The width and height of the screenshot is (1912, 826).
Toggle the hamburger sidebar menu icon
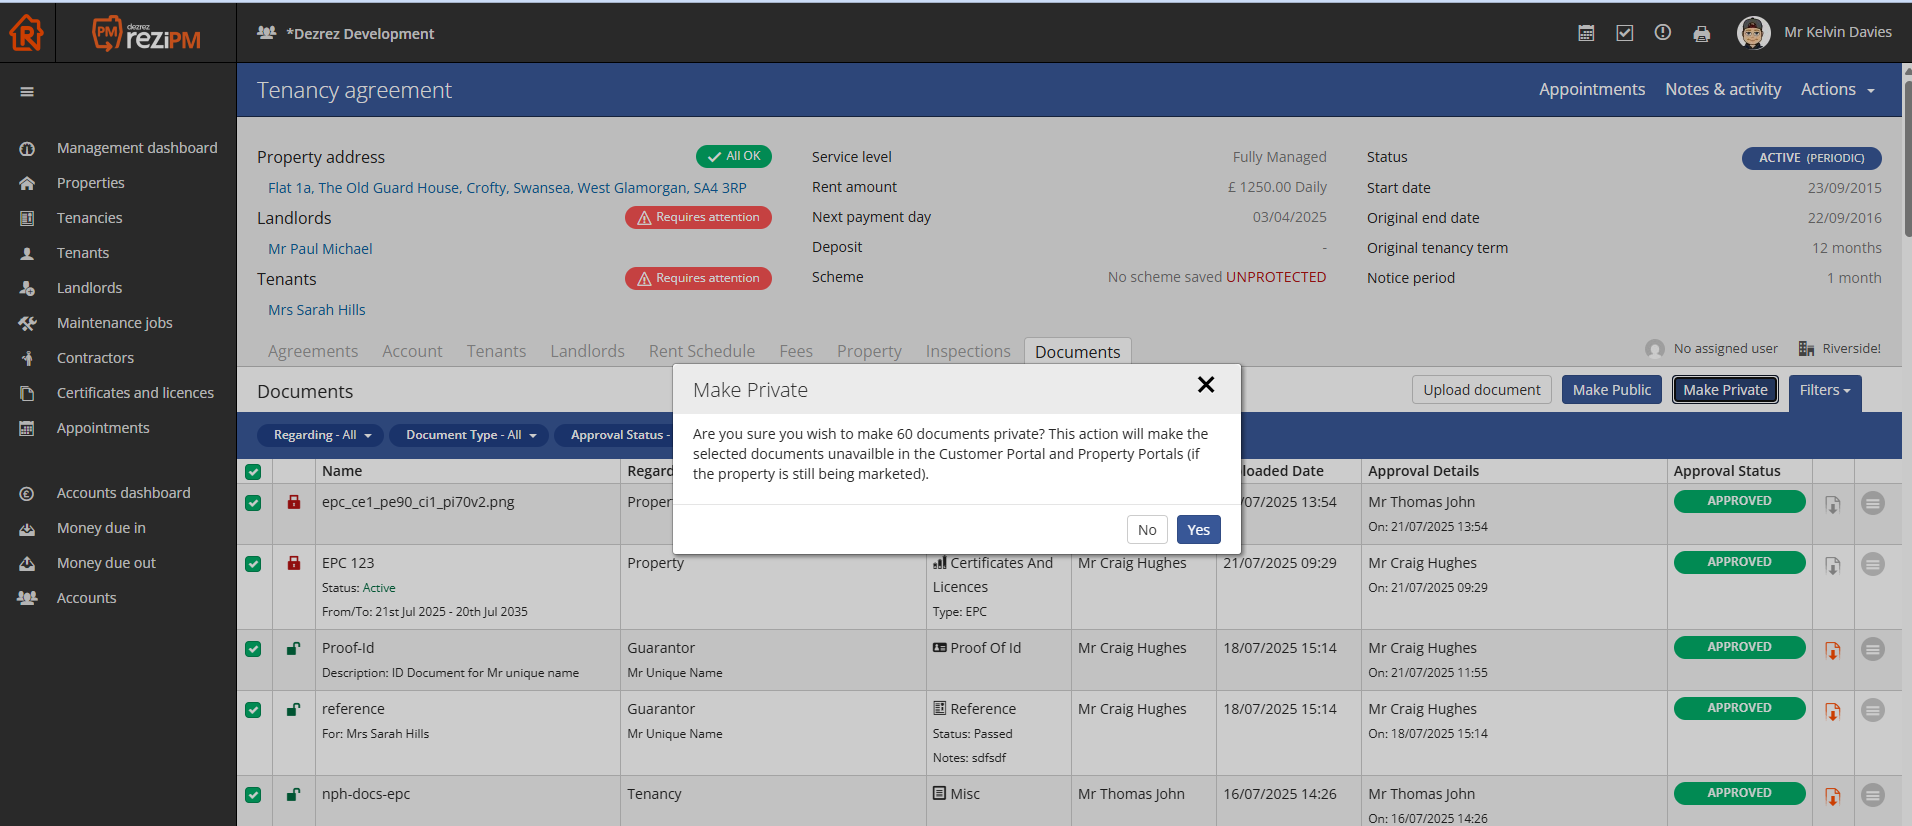click(27, 92)
